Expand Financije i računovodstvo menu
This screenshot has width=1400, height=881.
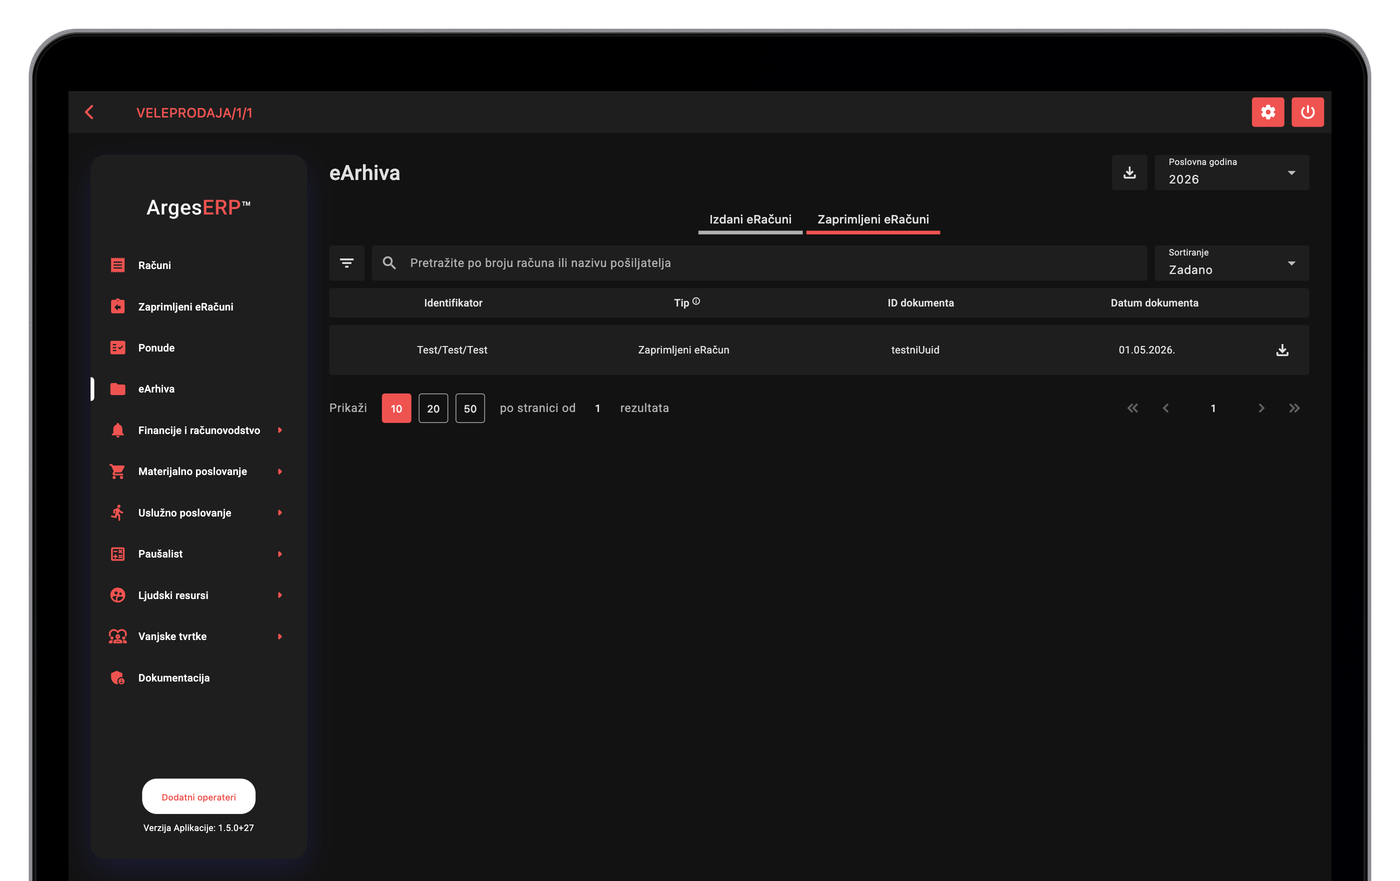[198, 430]
